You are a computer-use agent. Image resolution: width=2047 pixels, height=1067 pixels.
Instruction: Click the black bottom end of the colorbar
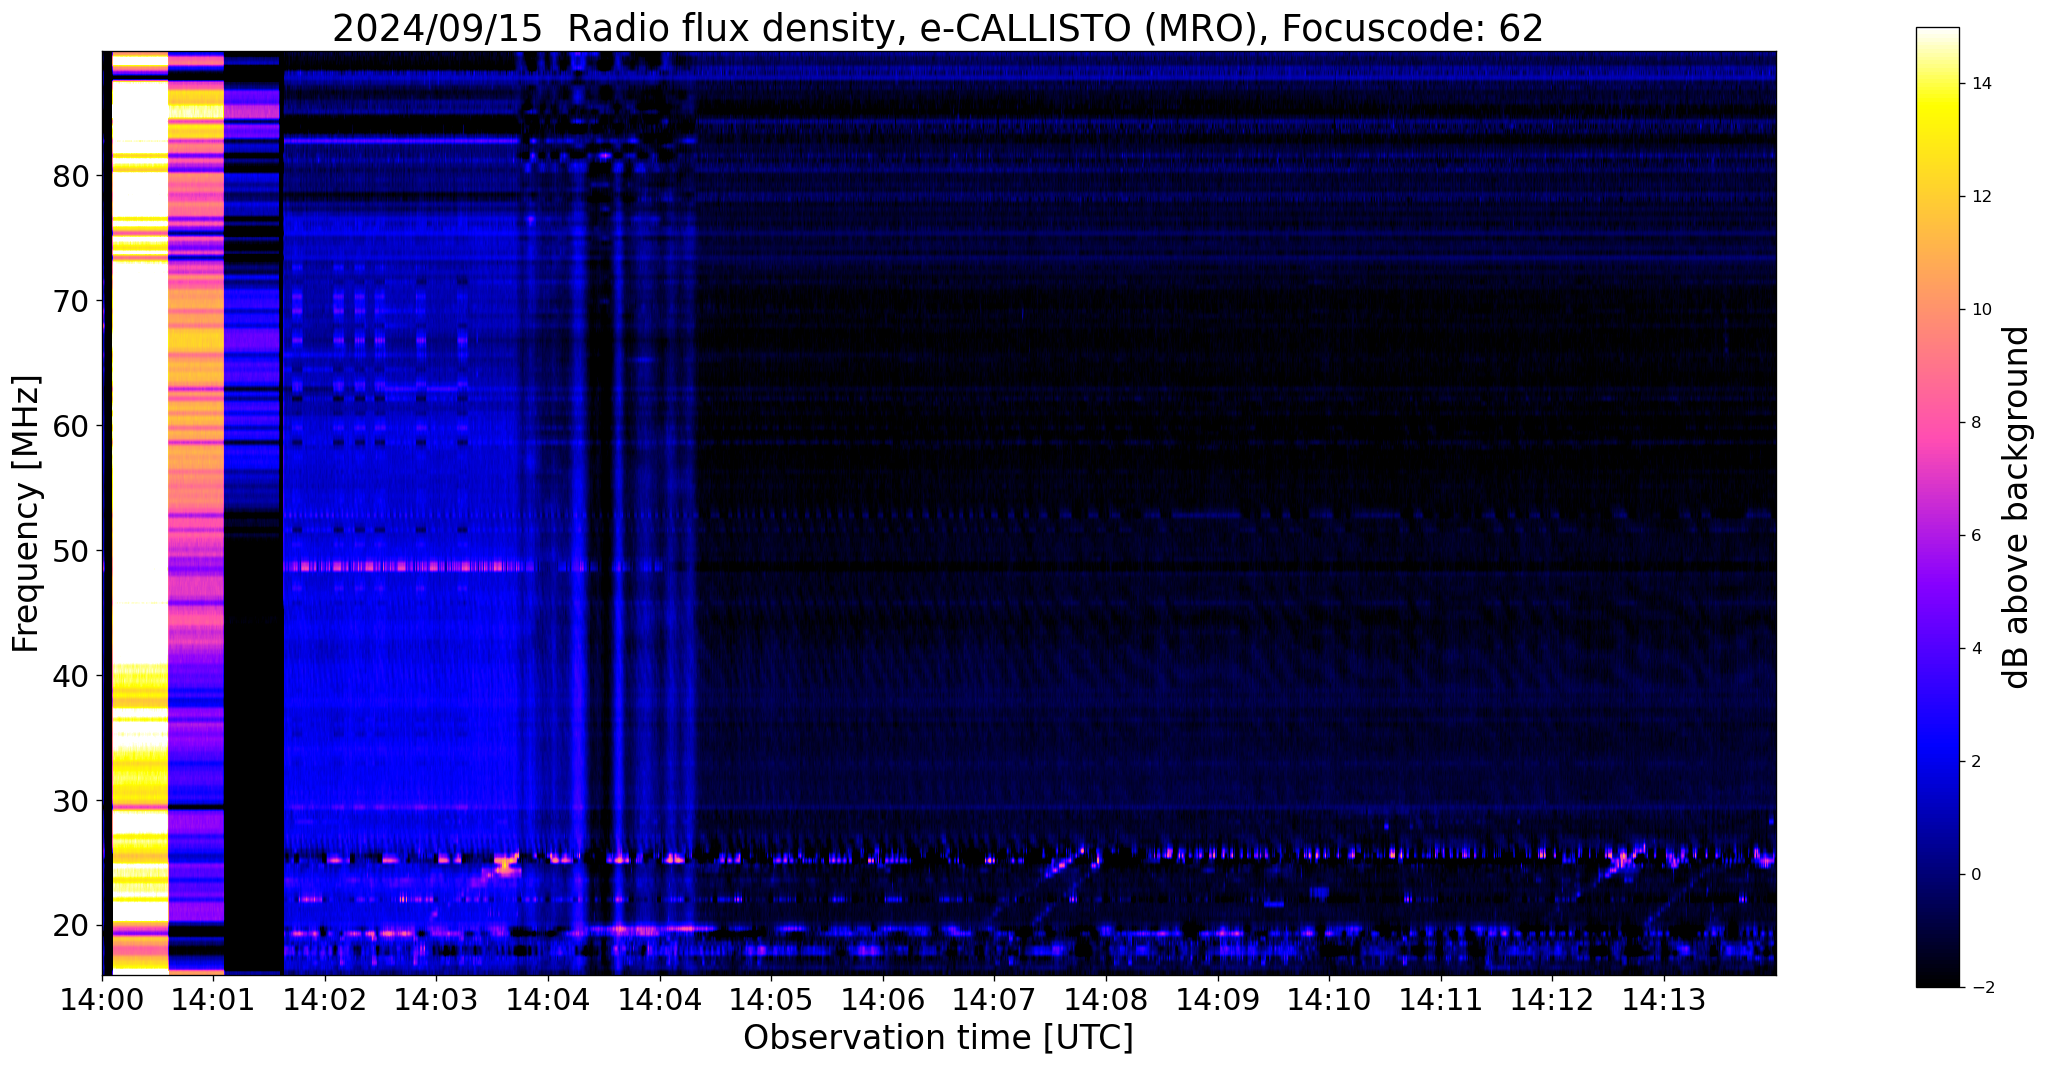click(x=1937, y=980)
